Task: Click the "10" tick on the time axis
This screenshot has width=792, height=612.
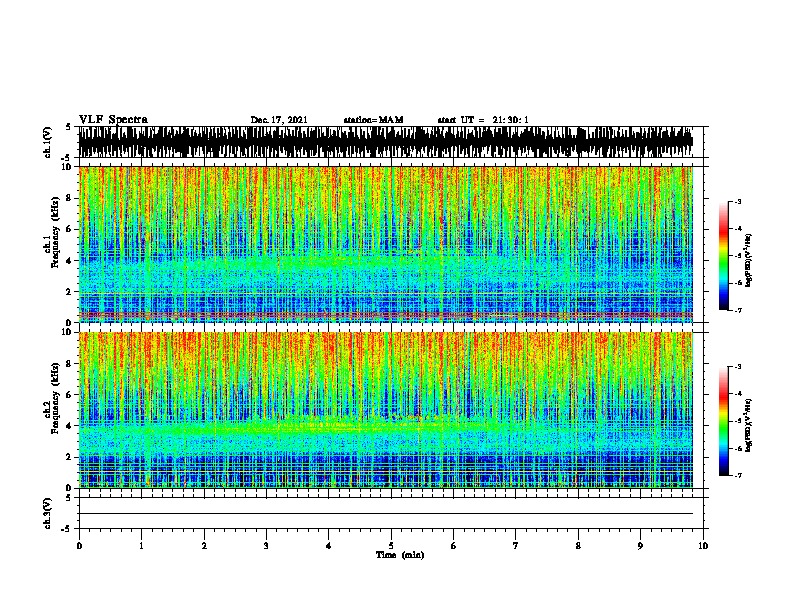Action: pos(703,546)
